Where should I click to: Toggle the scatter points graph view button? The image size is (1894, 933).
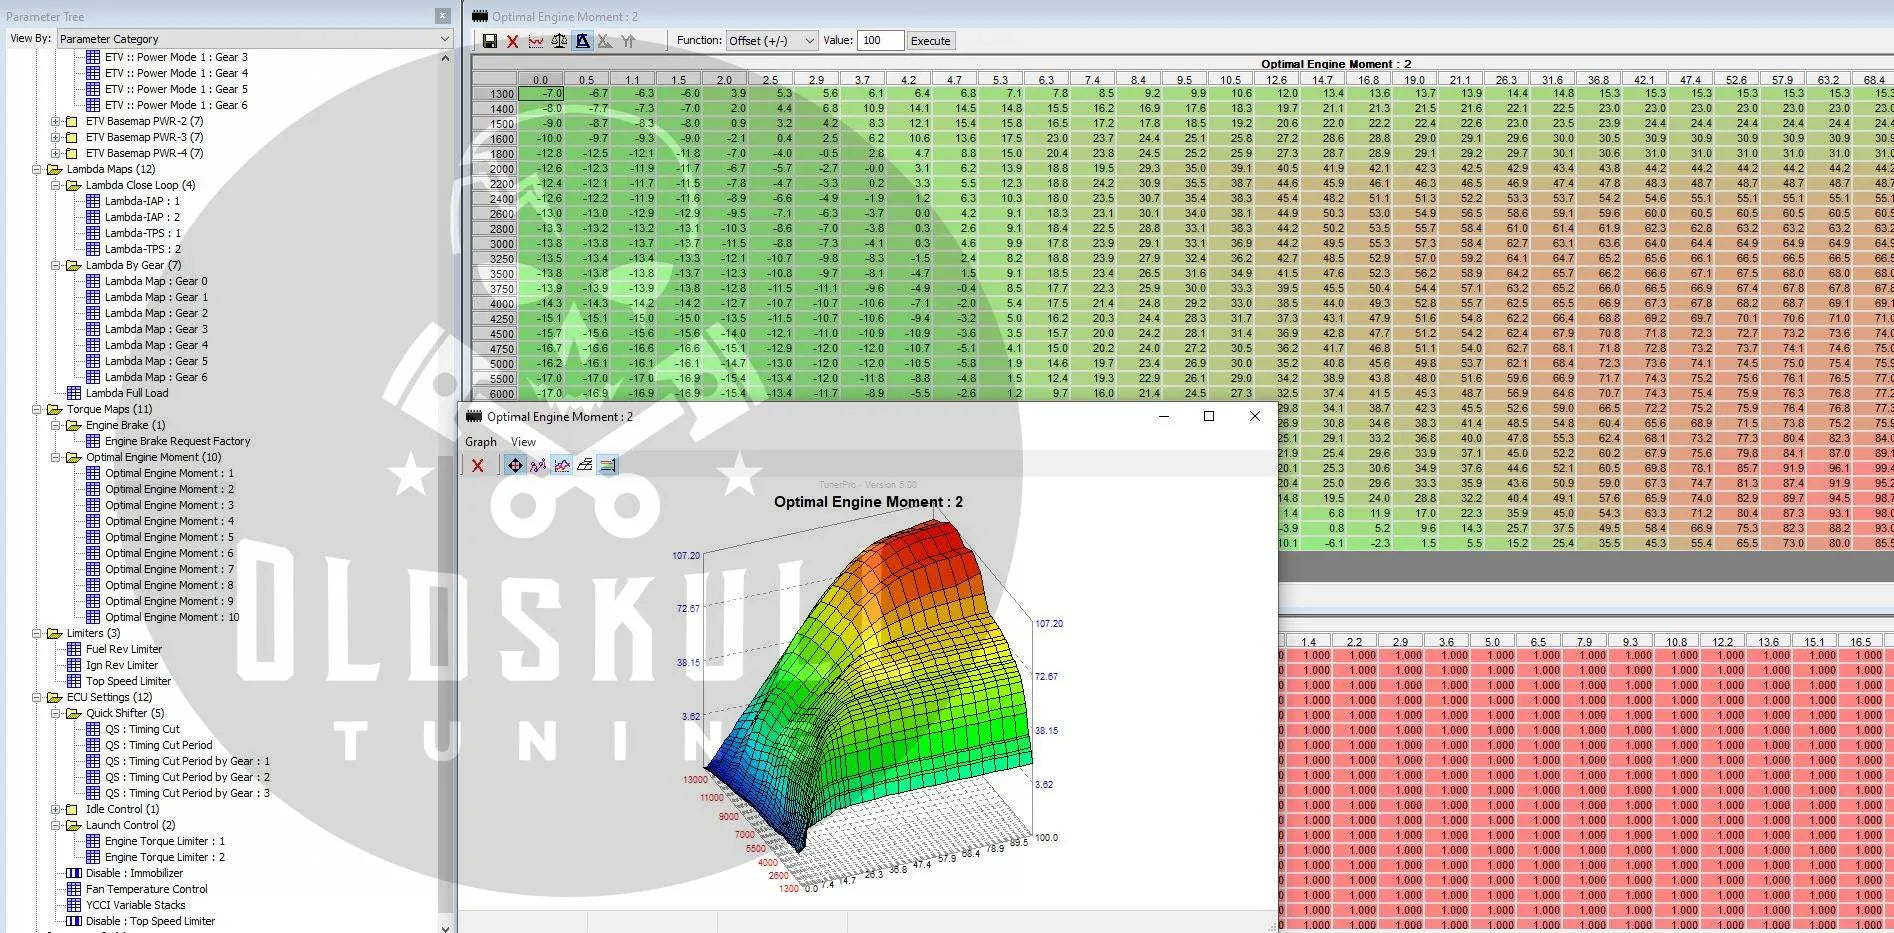point(538,465)
